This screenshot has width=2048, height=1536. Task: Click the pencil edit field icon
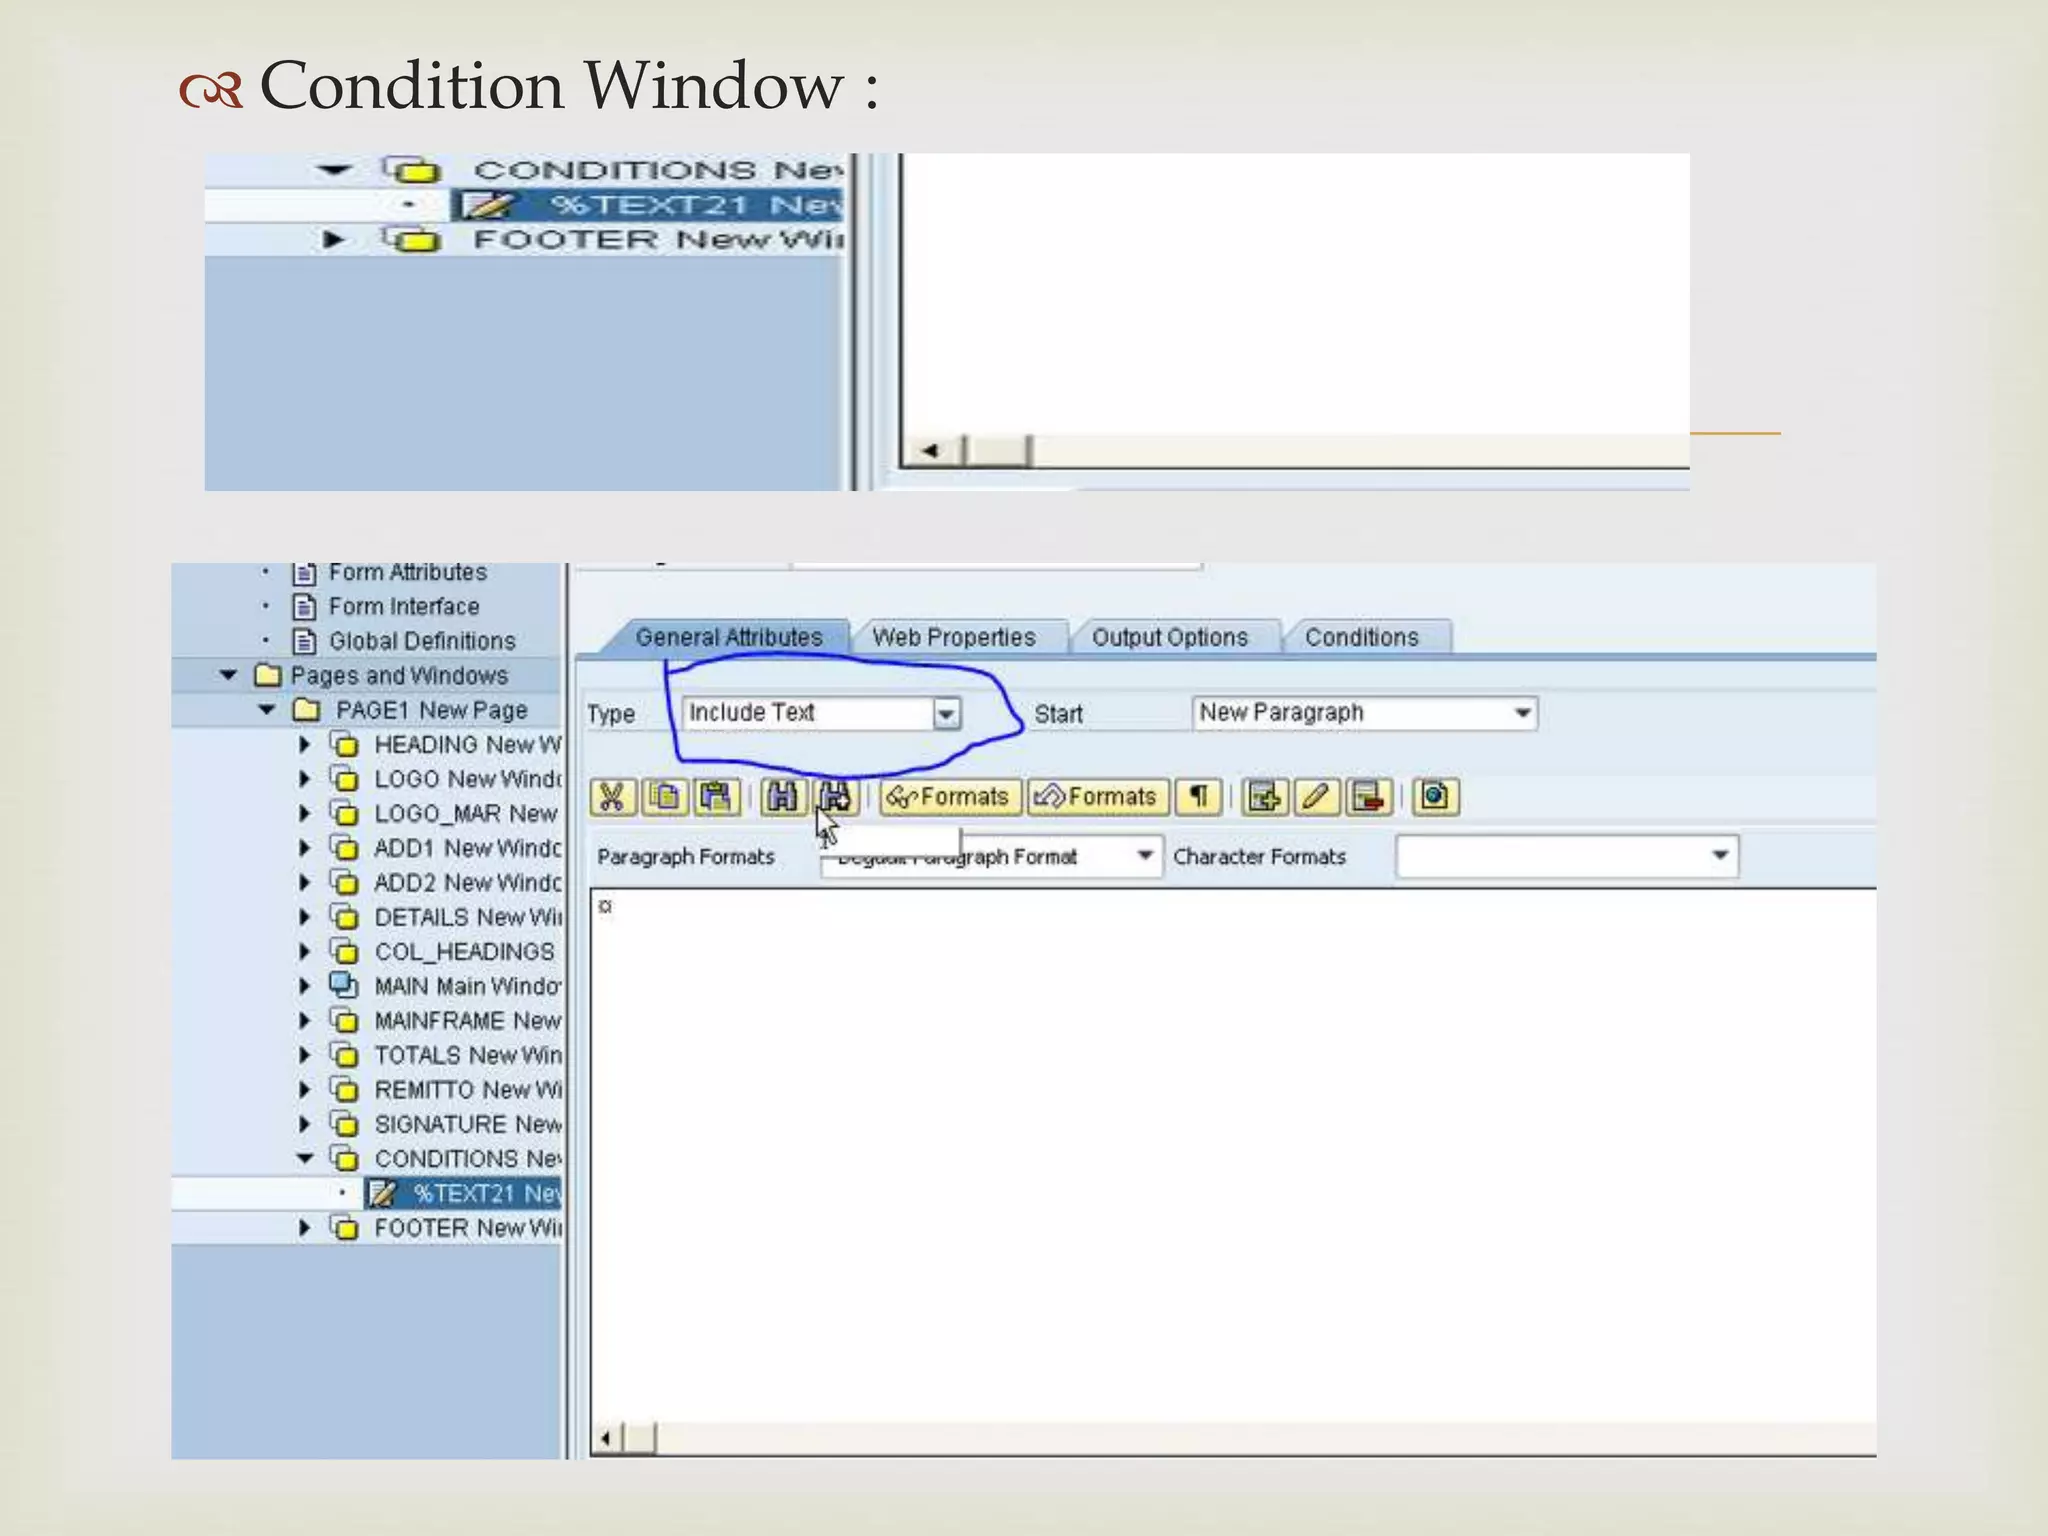[1316, 797]
